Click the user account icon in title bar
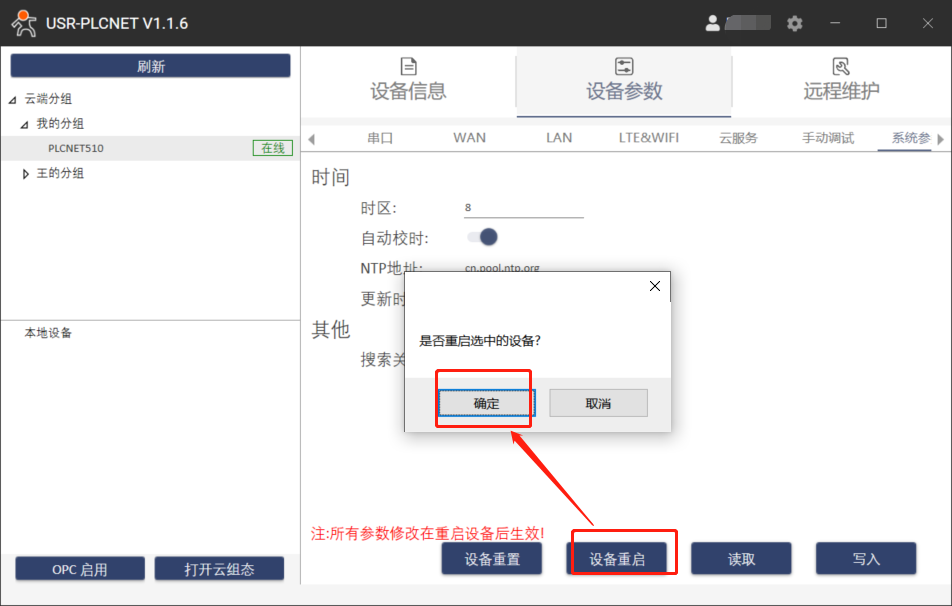The width and height of the screenshot is (952, 606). pos(712,23)
